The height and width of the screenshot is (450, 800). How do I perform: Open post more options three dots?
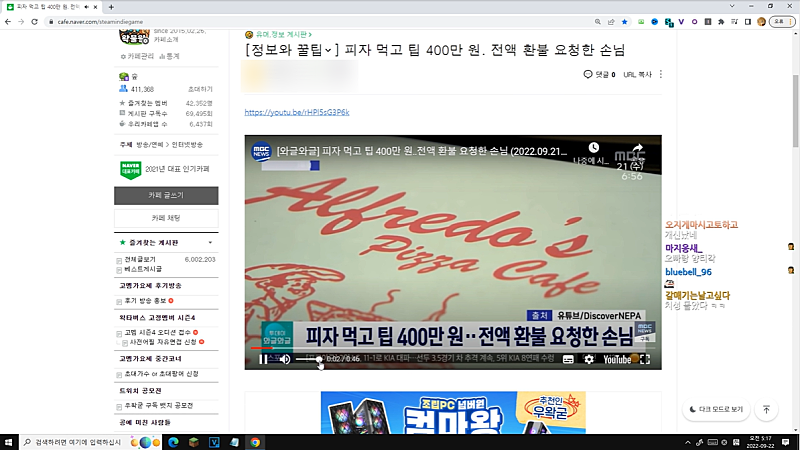pyautogui.click(x=661, y=74)
